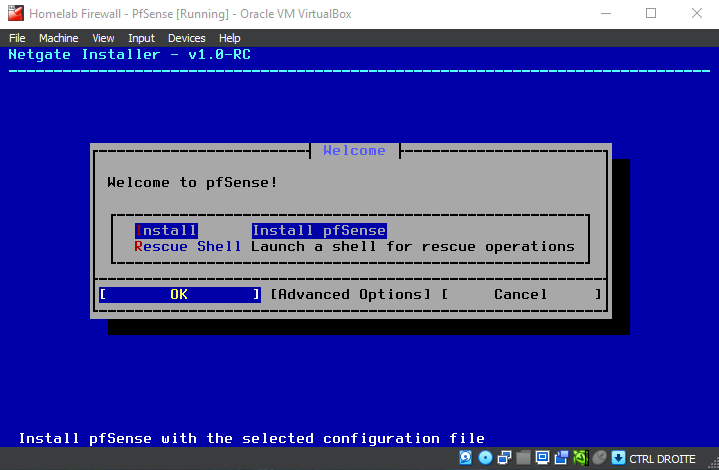Click the VirtualBox logo in the title bar
The height and width of the screenshot is (470, 719).
pos(16,13)
